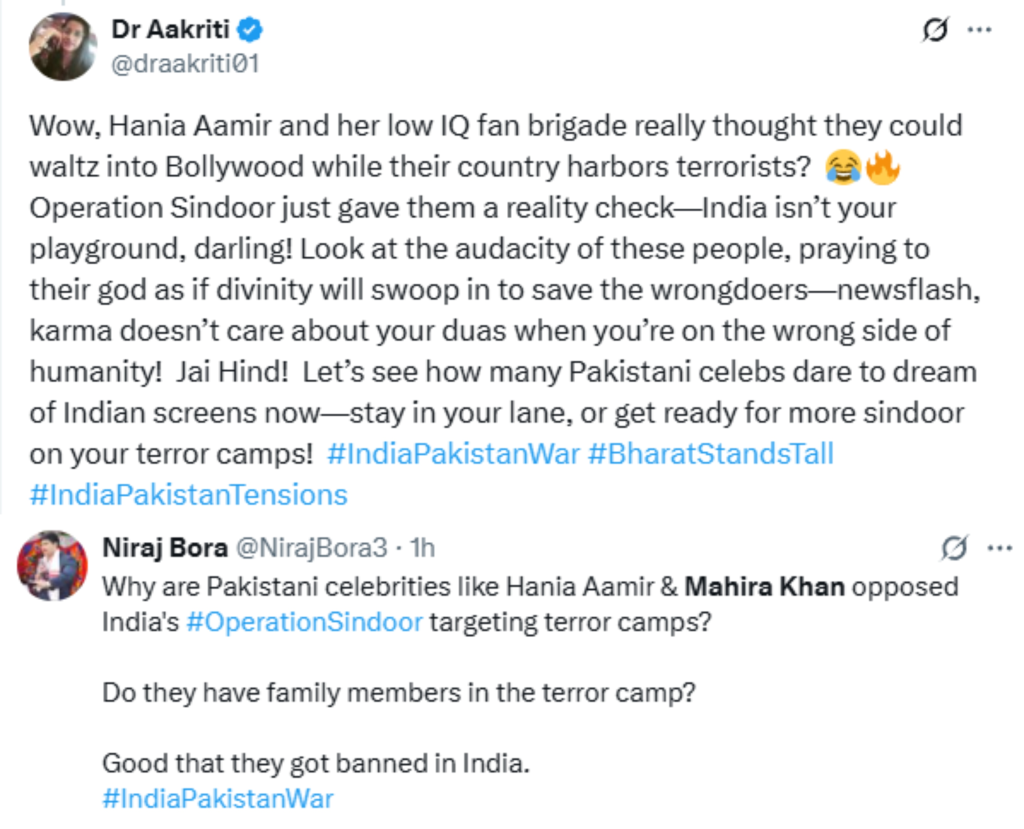Open Dr Aakriti's profile picture
Screen dimensions: 1024x829
tap(64, 47)
